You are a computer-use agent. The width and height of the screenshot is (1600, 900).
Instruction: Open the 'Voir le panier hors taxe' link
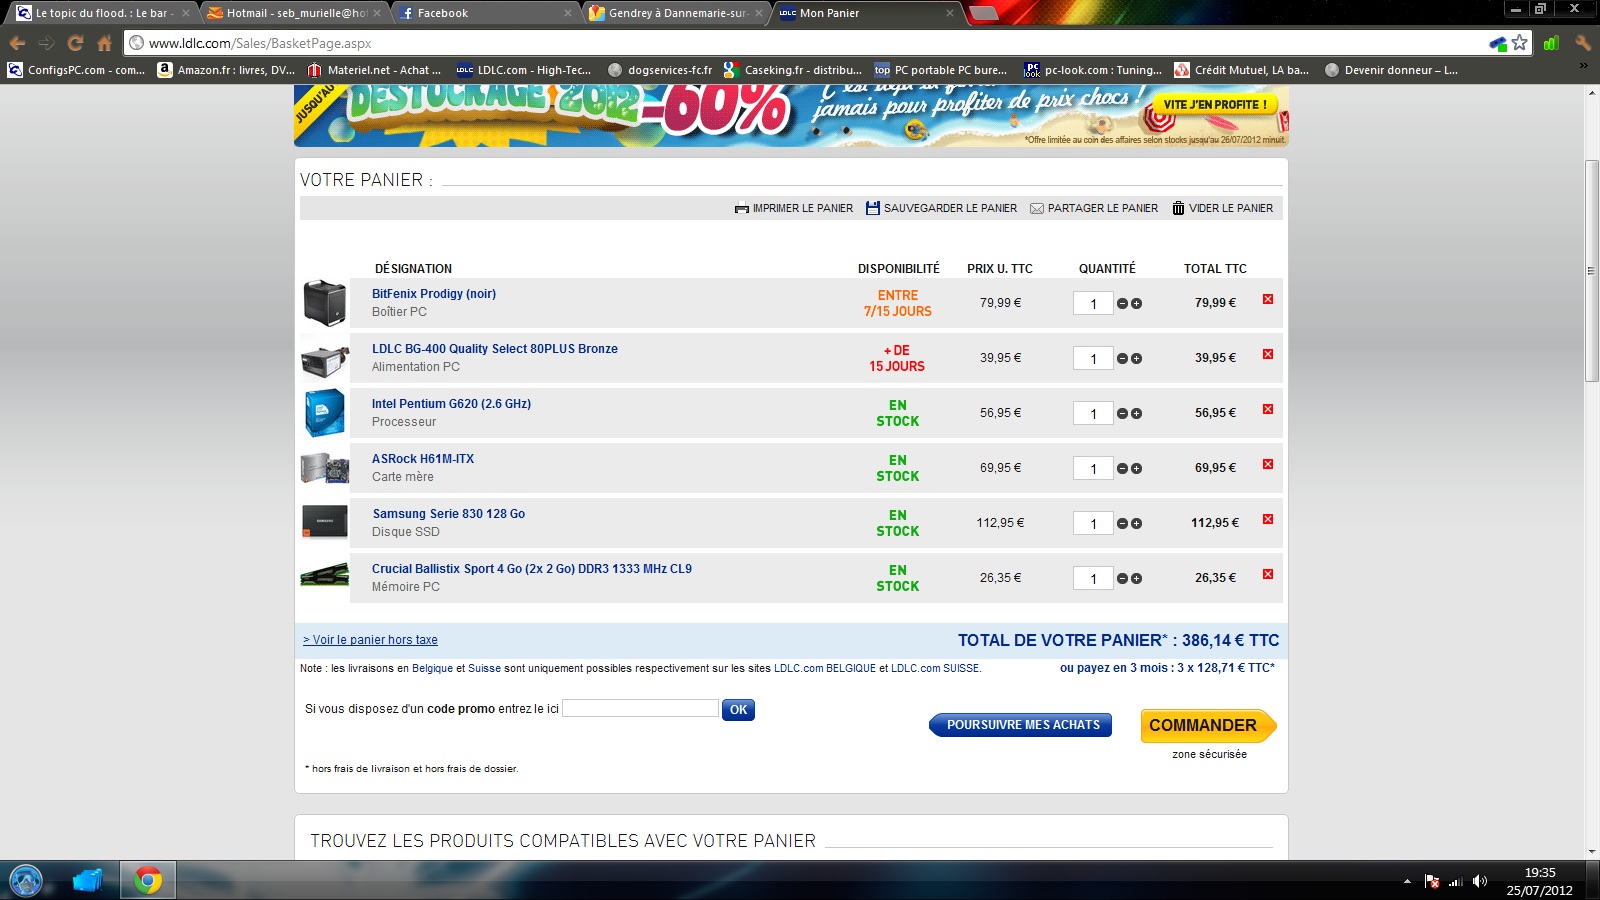pos(371,640)
